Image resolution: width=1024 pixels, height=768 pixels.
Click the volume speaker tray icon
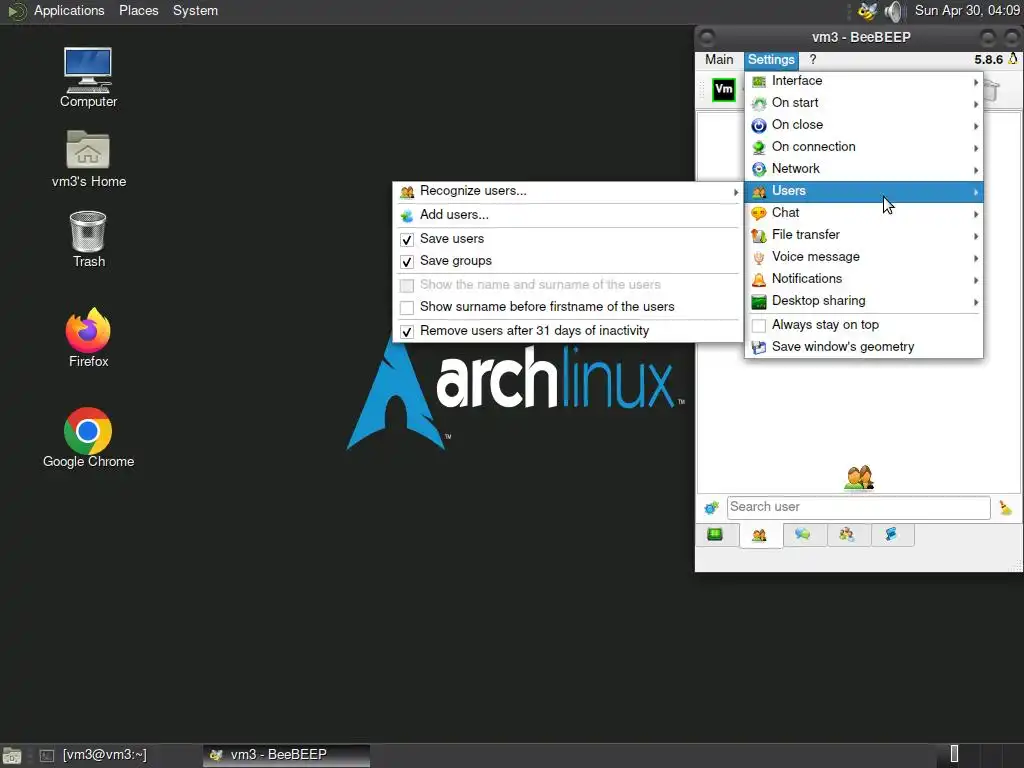[893, 11]
